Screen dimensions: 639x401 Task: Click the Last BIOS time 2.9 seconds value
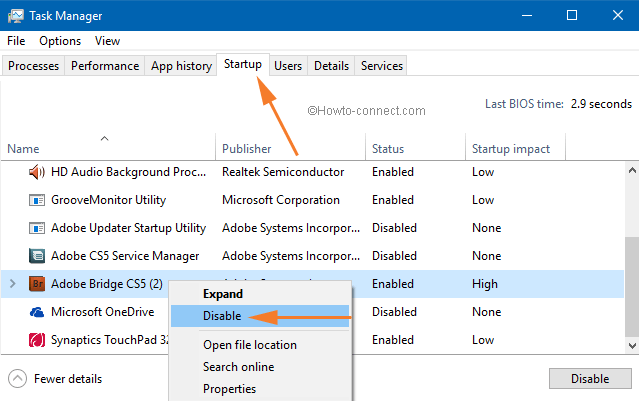601,104
